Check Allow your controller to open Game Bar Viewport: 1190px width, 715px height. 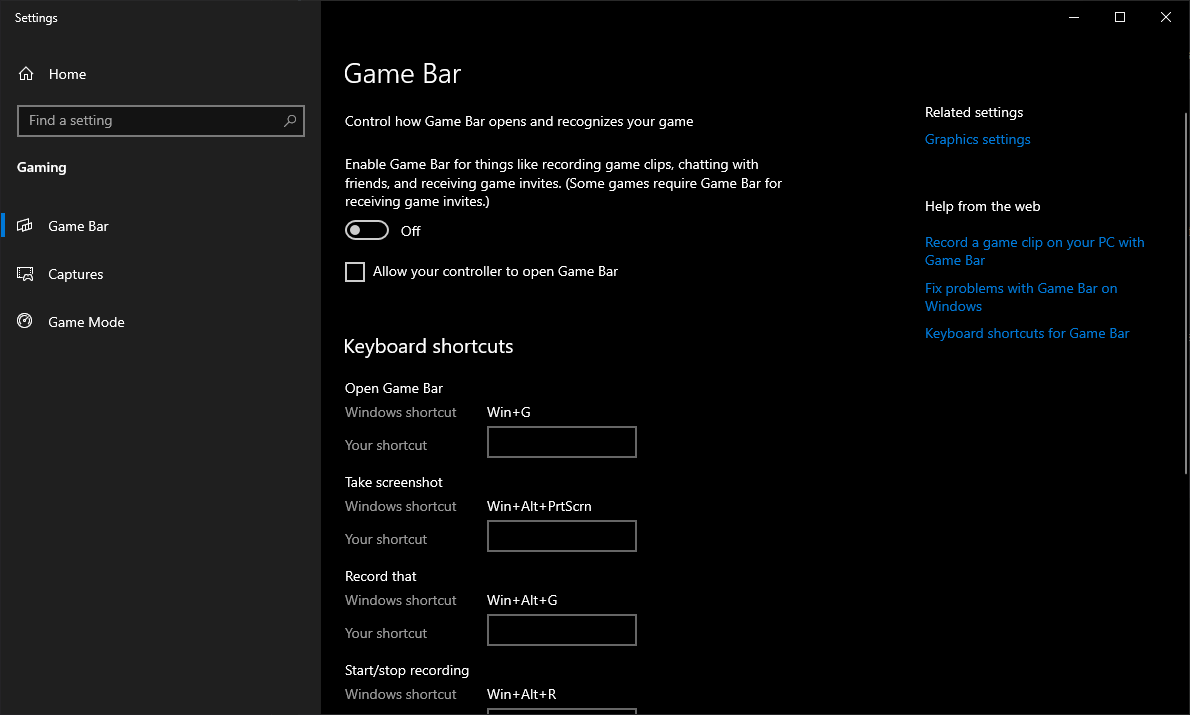pos(354,272)
